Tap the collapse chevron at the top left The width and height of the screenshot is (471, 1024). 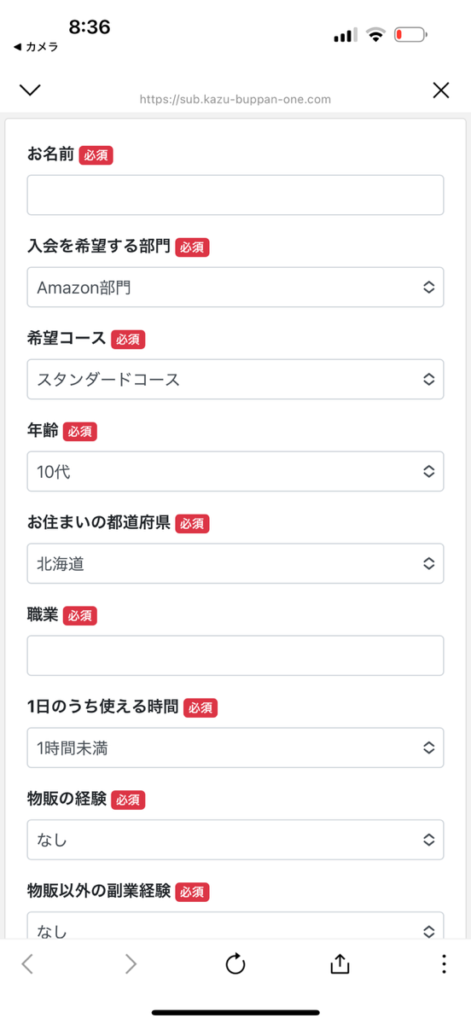(x=30, y=90)
